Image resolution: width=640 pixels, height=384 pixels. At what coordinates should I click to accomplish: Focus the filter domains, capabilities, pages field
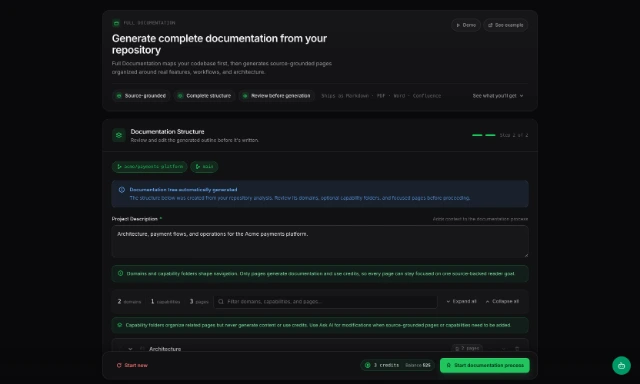click(x=325, y=302)
